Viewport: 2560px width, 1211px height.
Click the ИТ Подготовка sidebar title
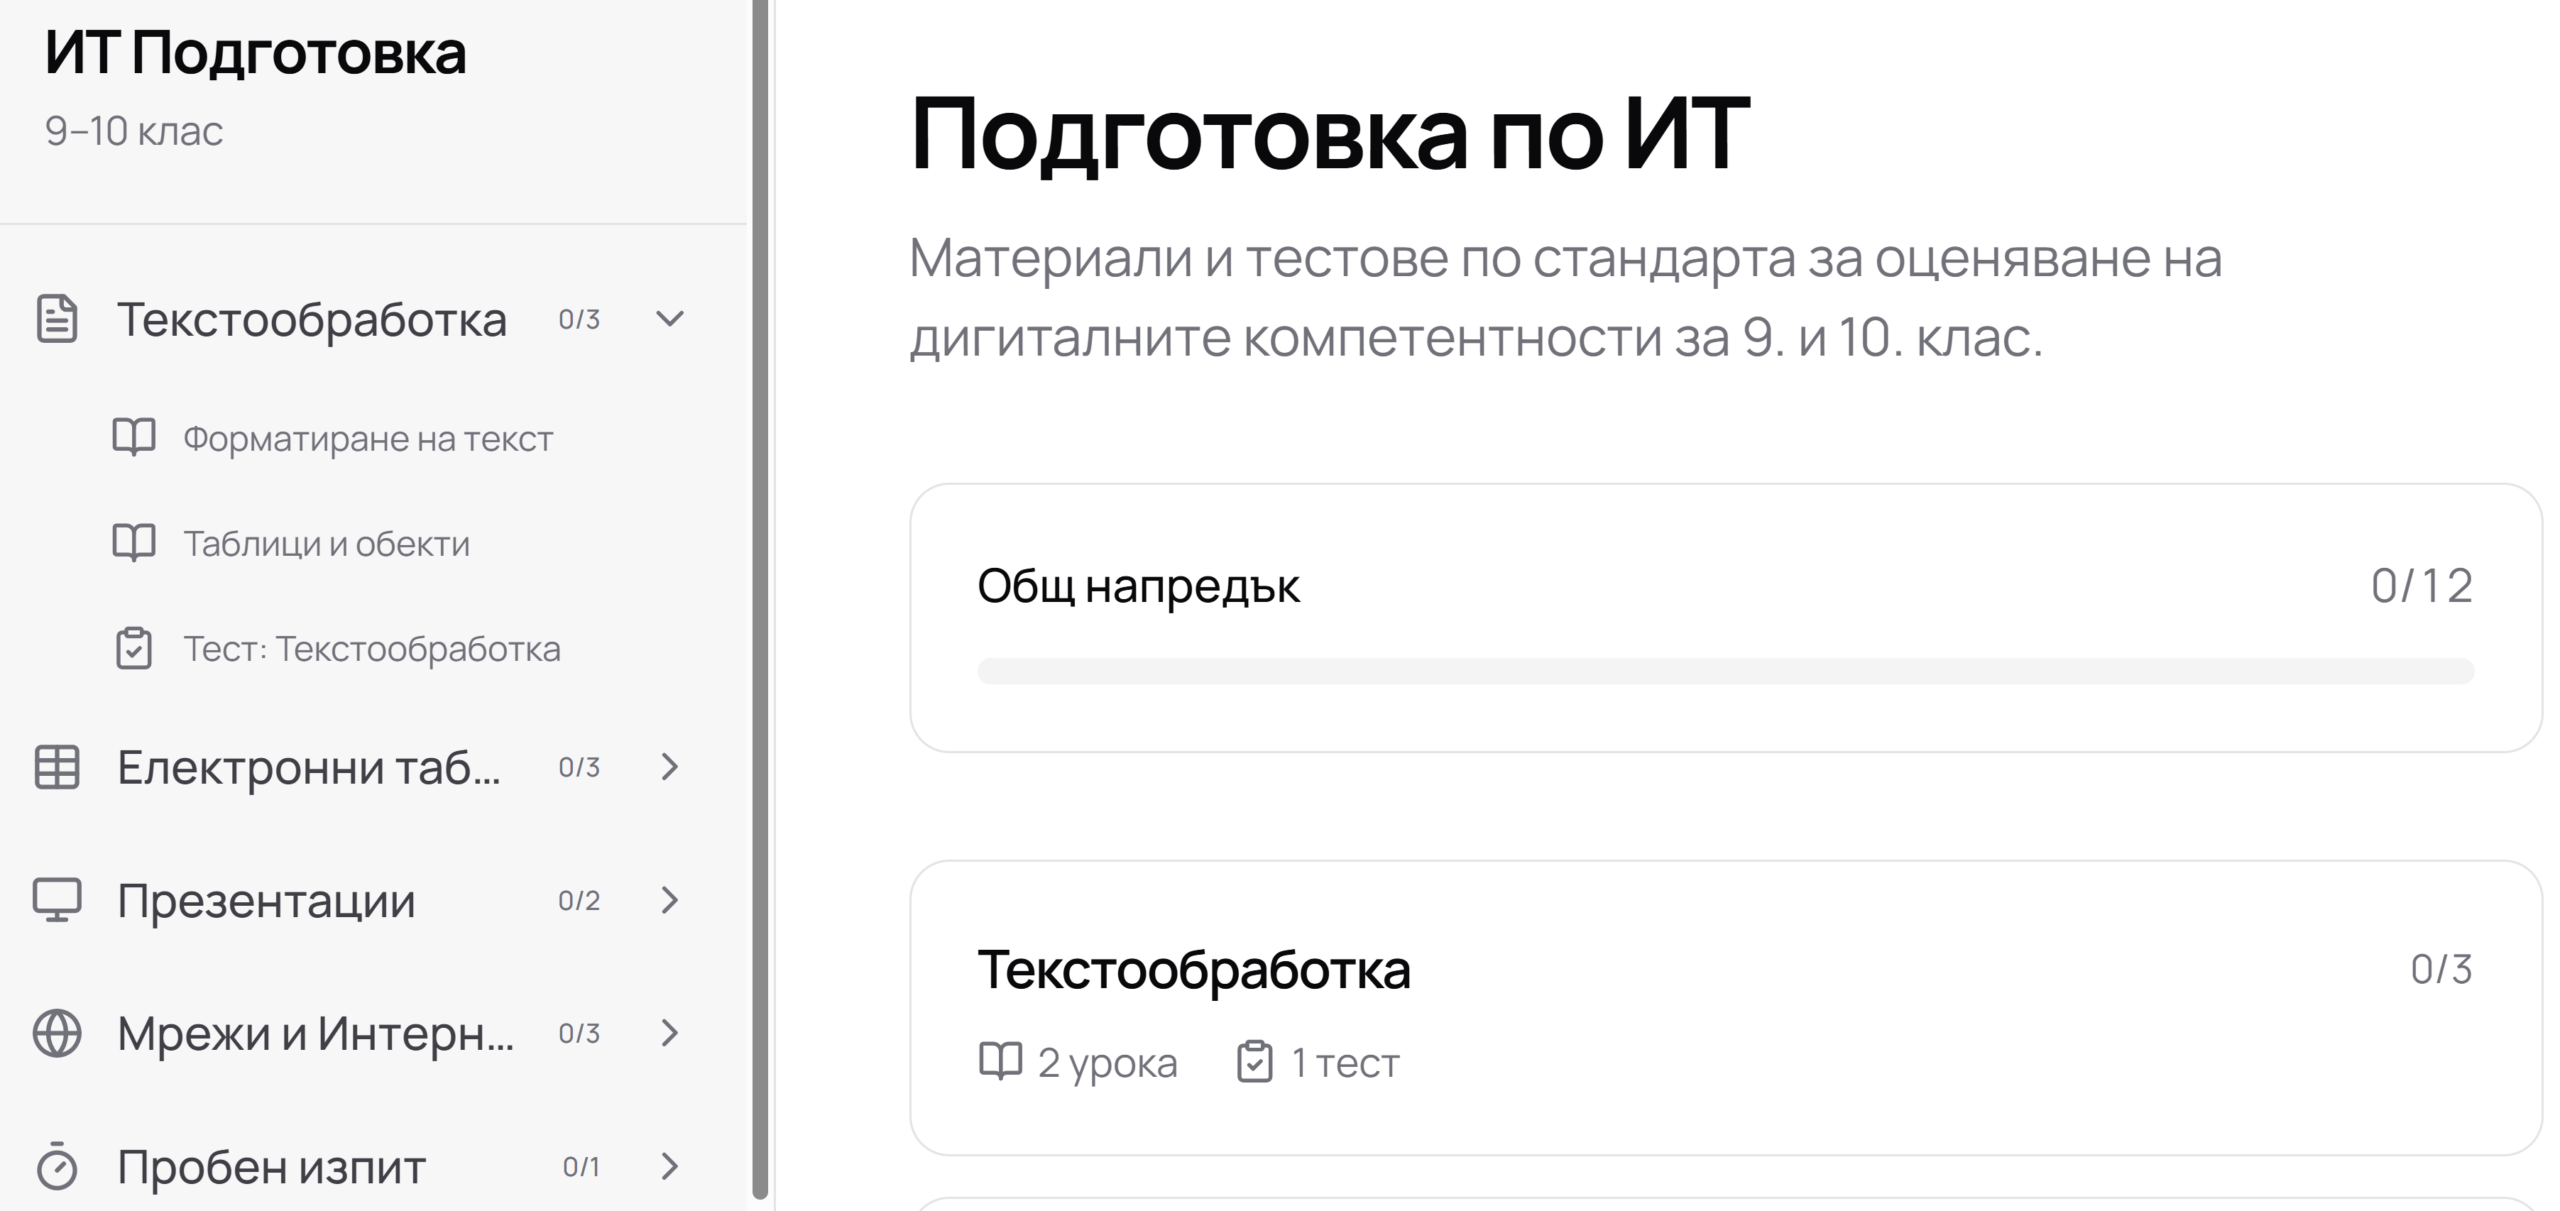point(255,52)
